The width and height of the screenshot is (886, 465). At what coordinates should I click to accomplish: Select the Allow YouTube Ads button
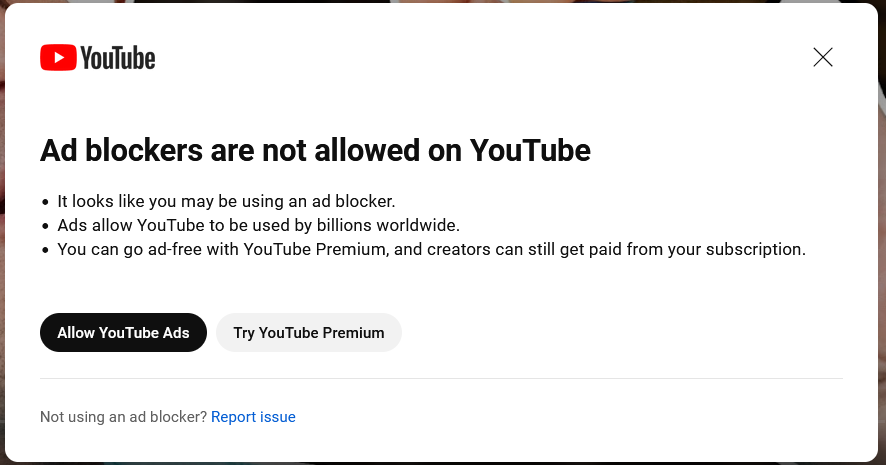(x=123, y=333)
